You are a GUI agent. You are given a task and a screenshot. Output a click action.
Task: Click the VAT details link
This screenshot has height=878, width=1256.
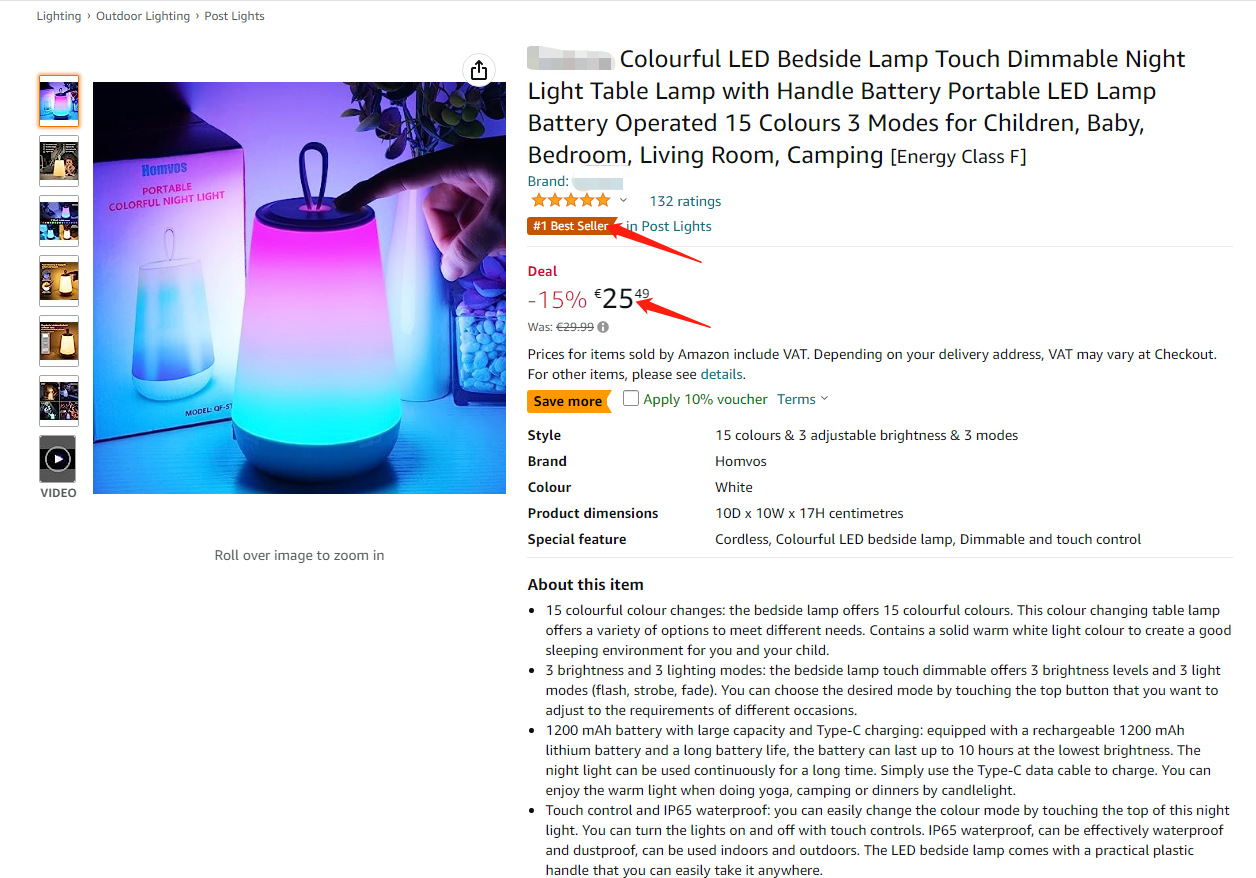[x=721, y=374]
